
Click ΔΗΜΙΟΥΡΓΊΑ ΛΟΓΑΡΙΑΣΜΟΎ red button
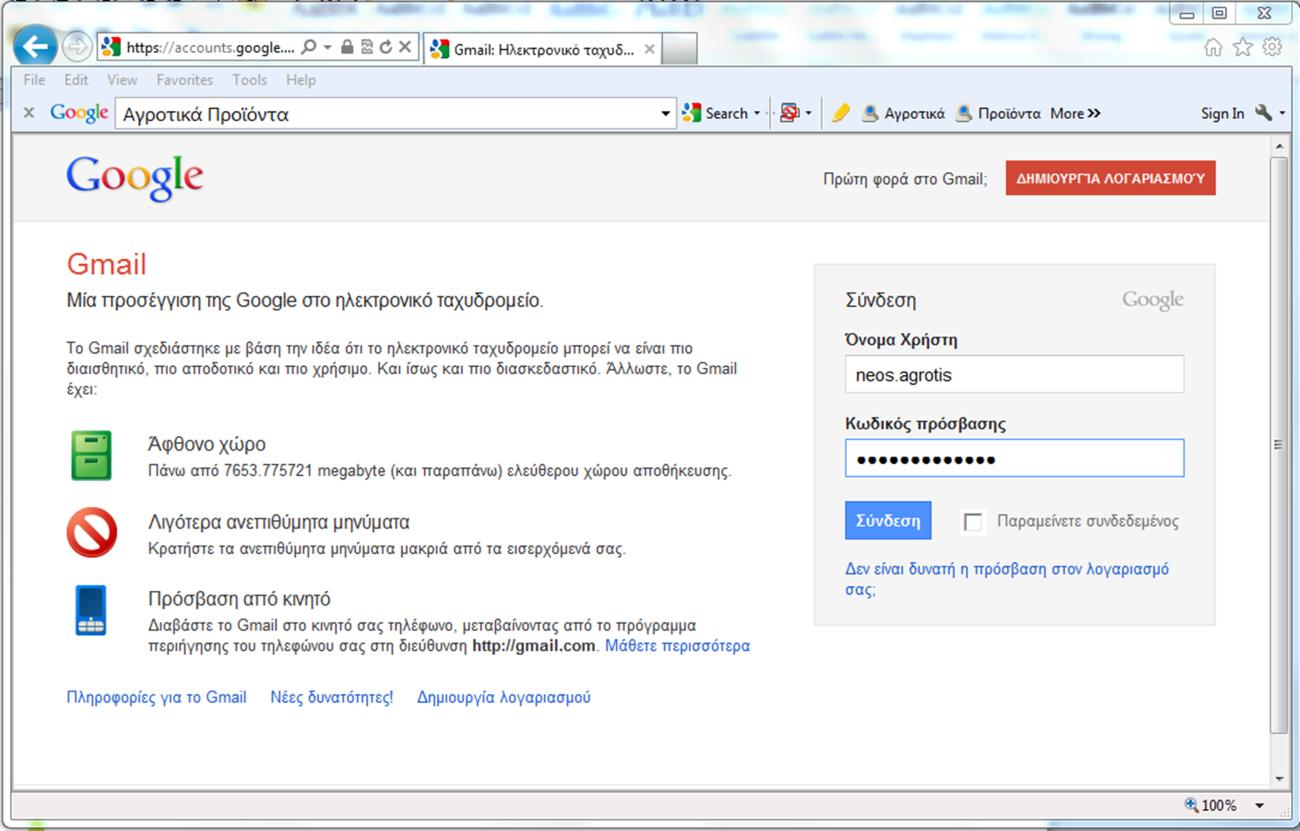click(x=1110, y=179)
